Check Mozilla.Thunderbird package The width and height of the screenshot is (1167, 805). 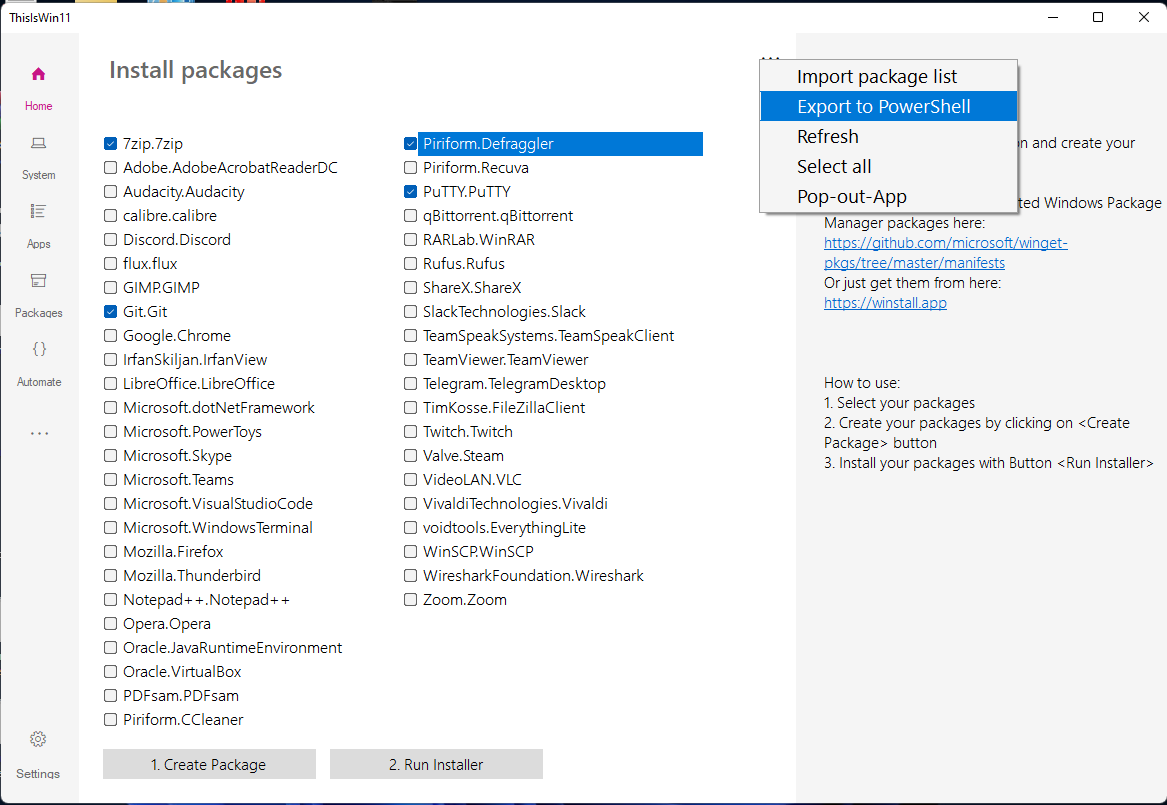110,575
